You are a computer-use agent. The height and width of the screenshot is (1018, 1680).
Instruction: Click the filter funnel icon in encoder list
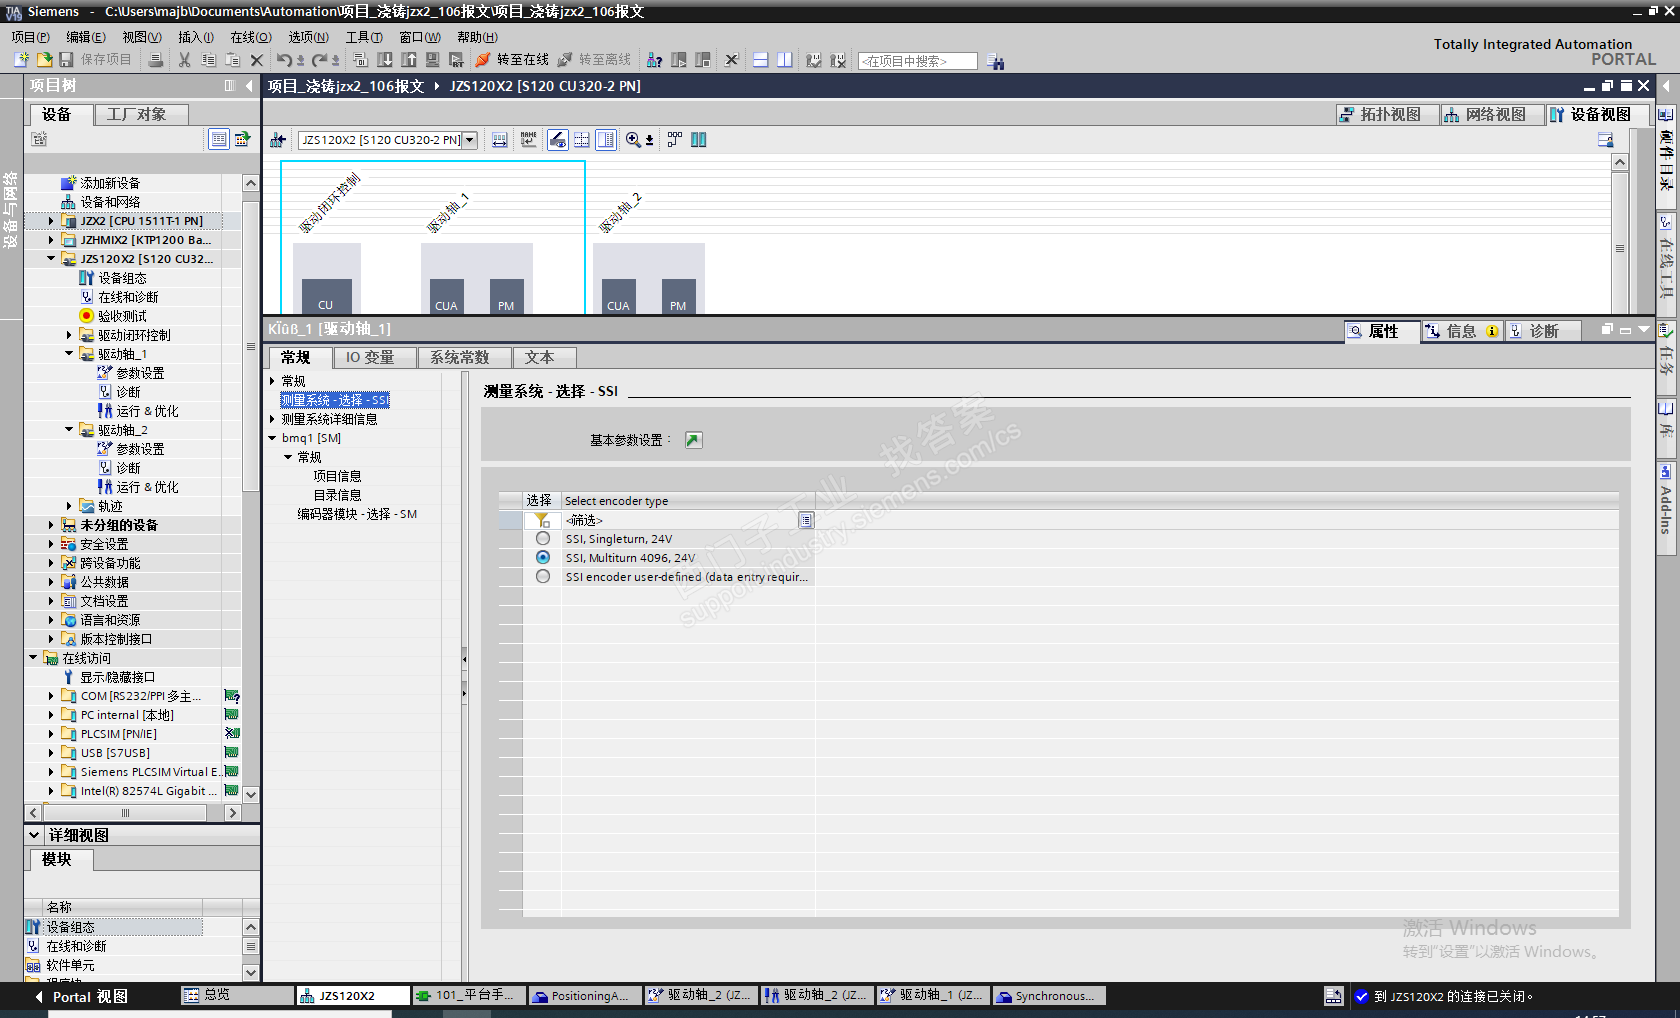tap(542, 520)
